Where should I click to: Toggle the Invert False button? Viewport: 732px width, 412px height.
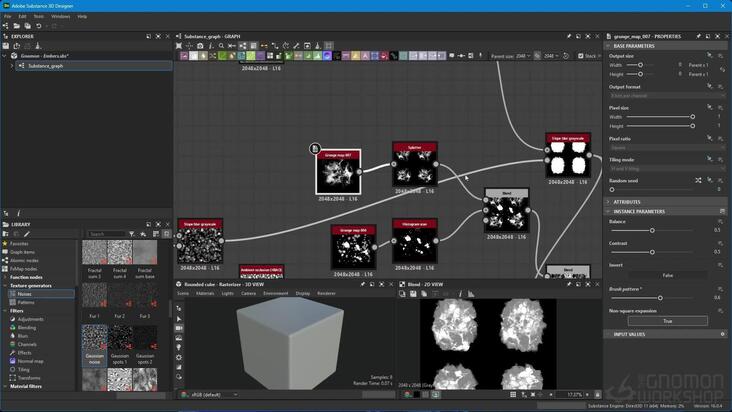point(668,275)
